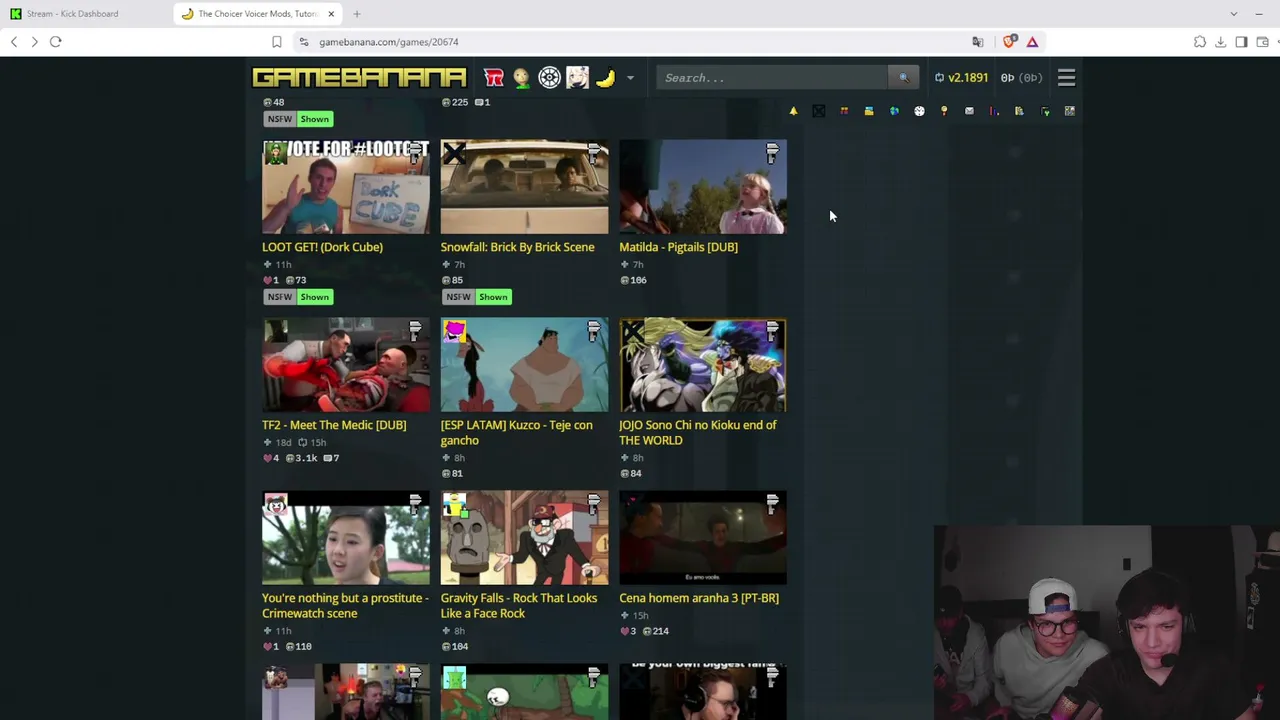Screen dimensions: 1280x720
Task: Open TF2 - Meet The Medic [DUB] link
Action: pyautogui.click(x=334, y=425)
